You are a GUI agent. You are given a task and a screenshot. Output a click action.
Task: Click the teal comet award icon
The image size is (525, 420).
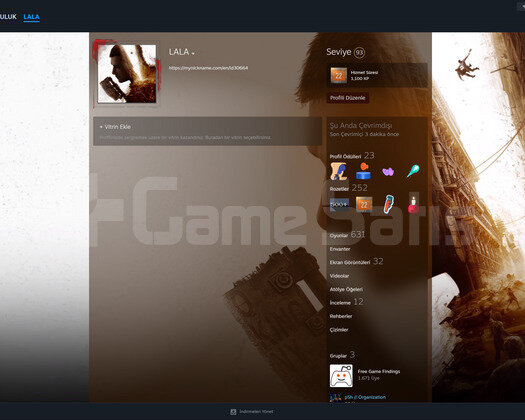coord(413,171)
